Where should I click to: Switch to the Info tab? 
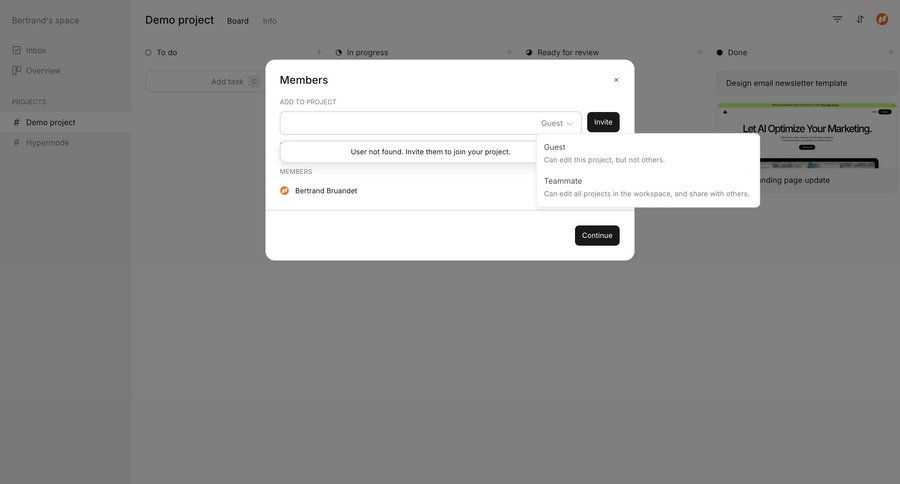[x=270, y=21]
